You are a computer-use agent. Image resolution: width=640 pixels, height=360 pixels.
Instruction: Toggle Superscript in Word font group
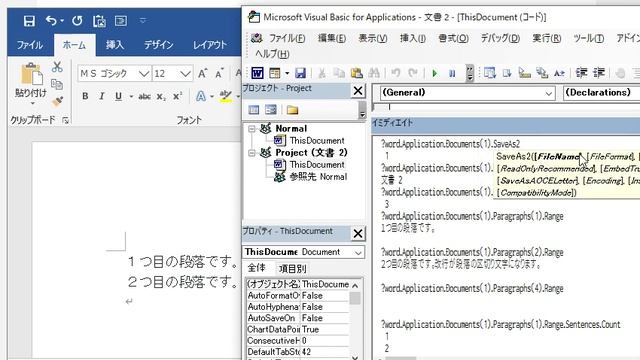pos(178,96)
